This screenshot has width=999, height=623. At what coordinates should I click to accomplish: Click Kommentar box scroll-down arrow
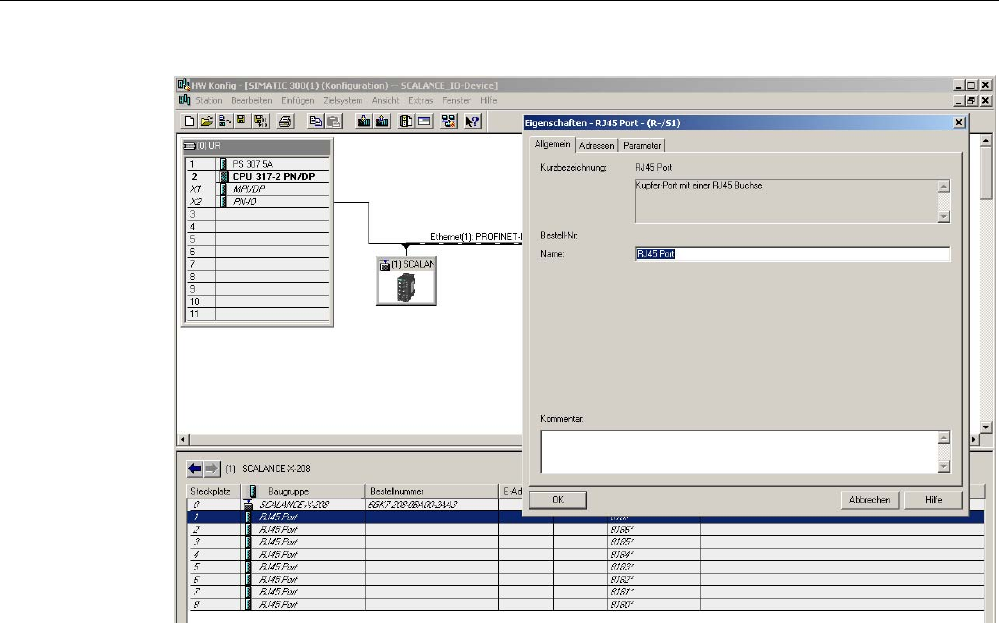[944, 467]
